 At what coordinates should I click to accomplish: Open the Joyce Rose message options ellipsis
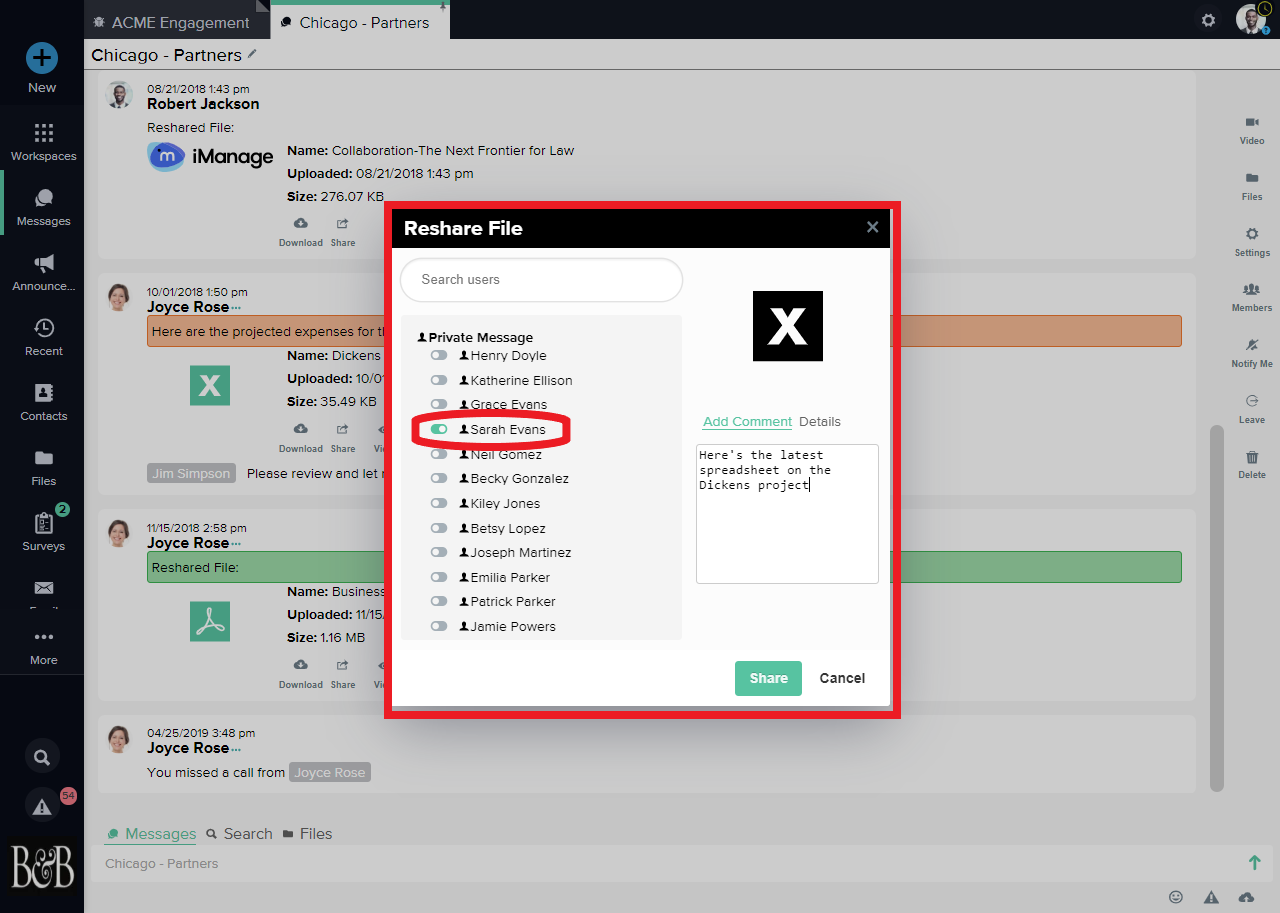pyautogui.click(x=236, y=307)
